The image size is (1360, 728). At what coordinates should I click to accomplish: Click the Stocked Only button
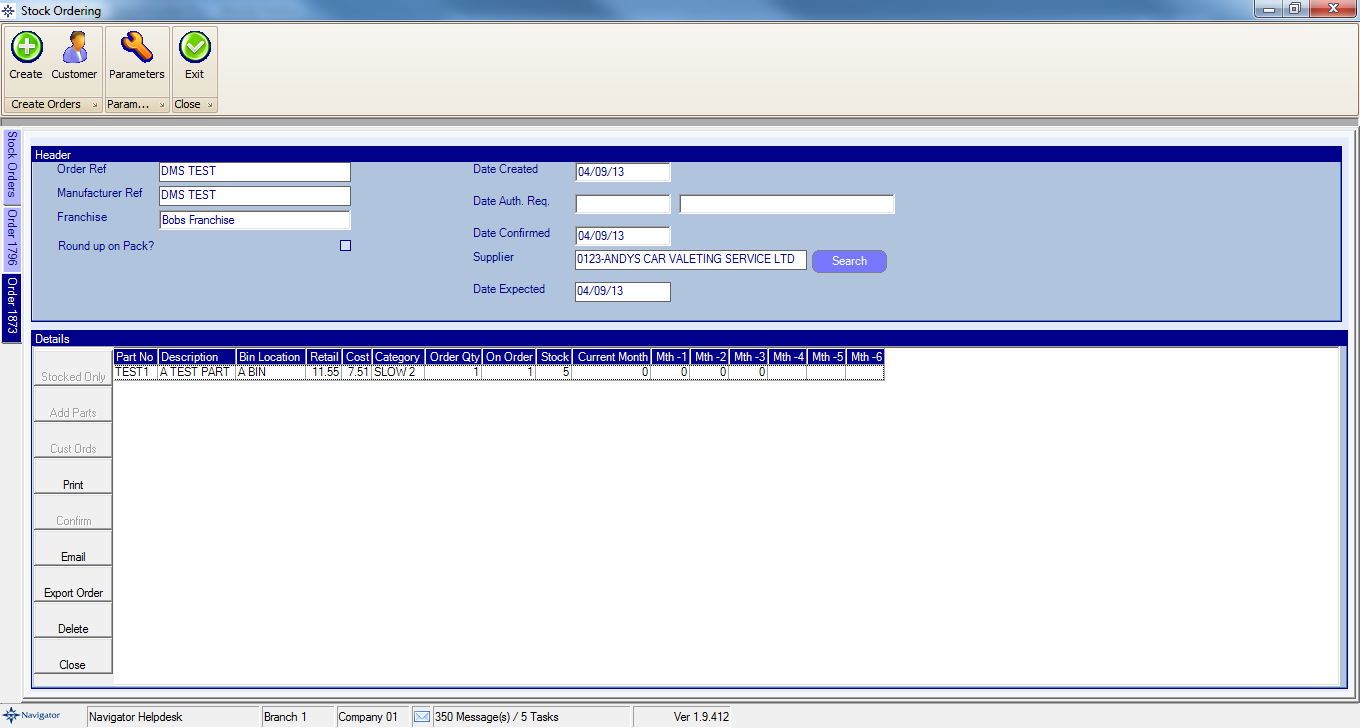(73, 368)
